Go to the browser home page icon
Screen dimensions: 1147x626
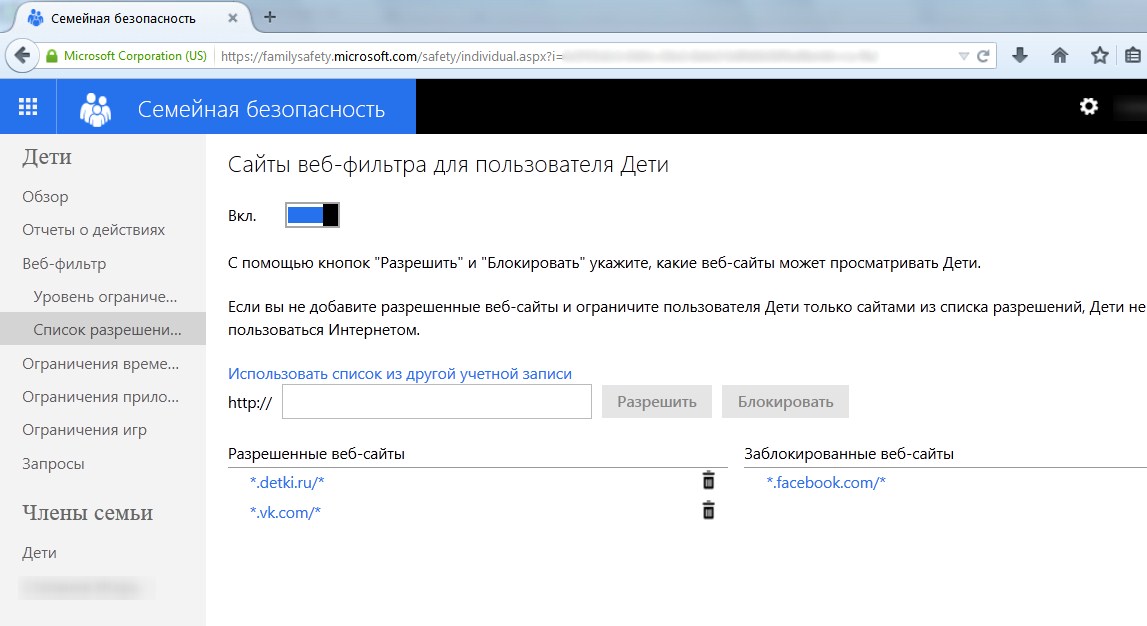1059,56
